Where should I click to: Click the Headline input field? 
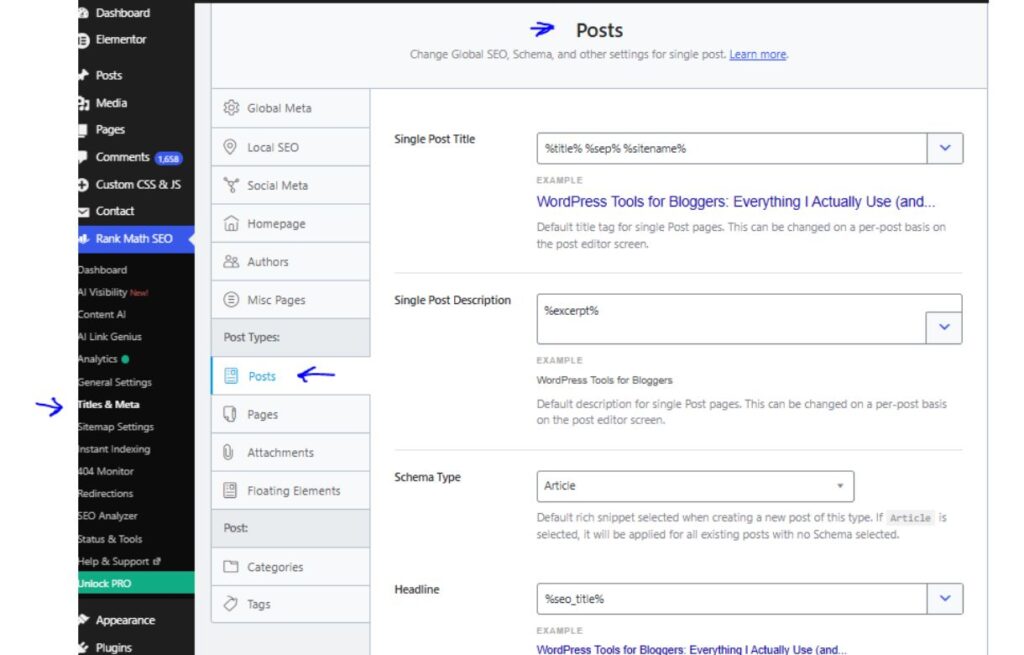pos(731,598)
